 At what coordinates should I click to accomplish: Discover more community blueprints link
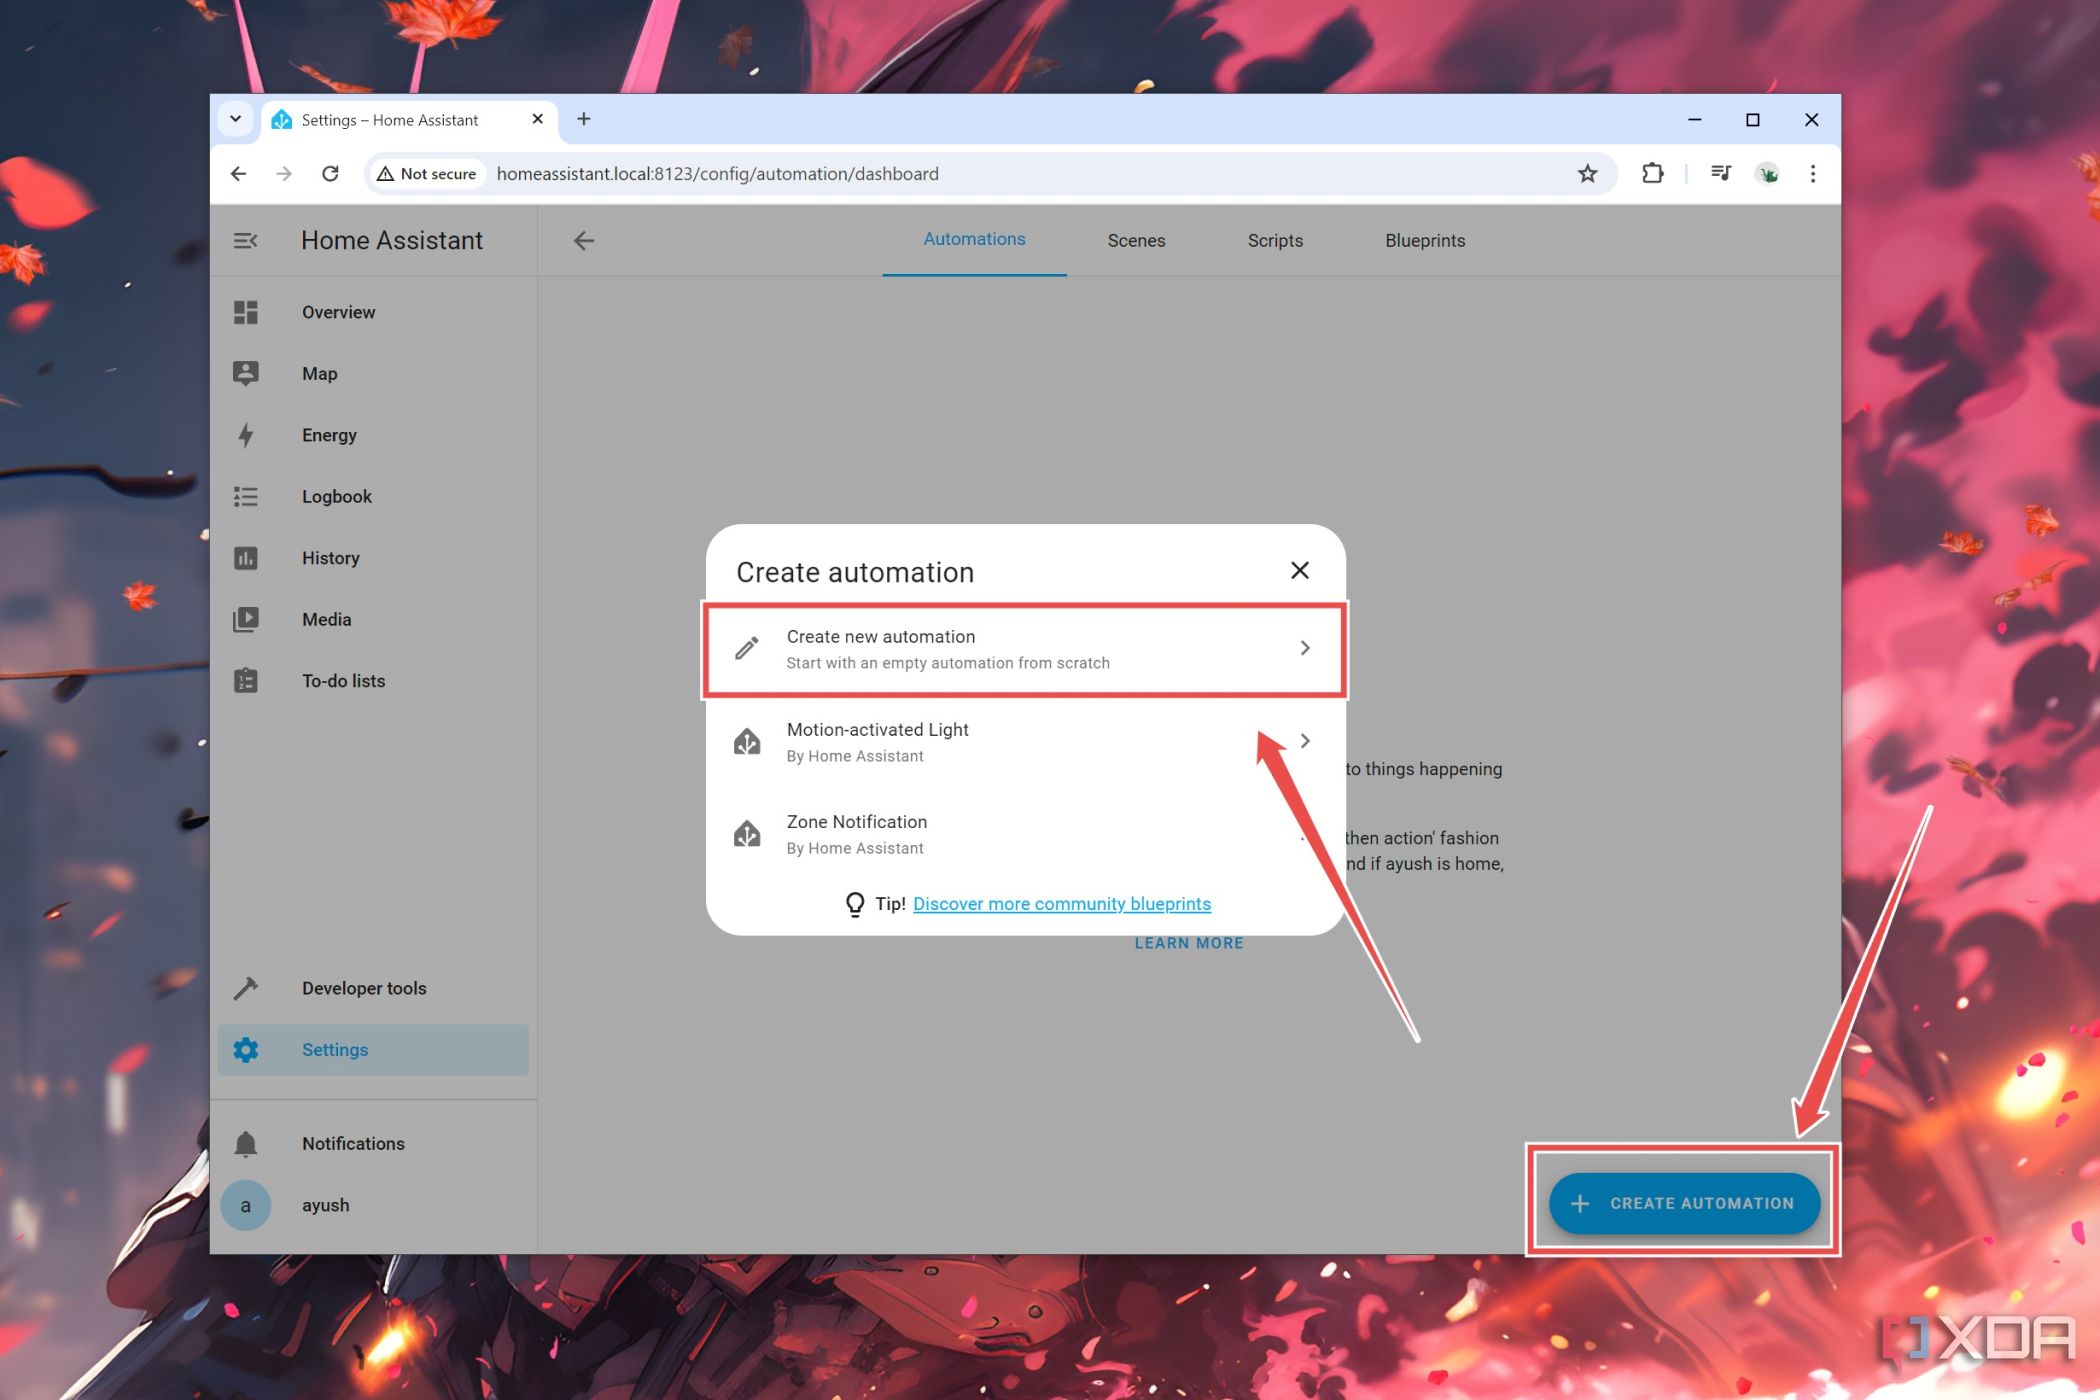click(1061, 903)
